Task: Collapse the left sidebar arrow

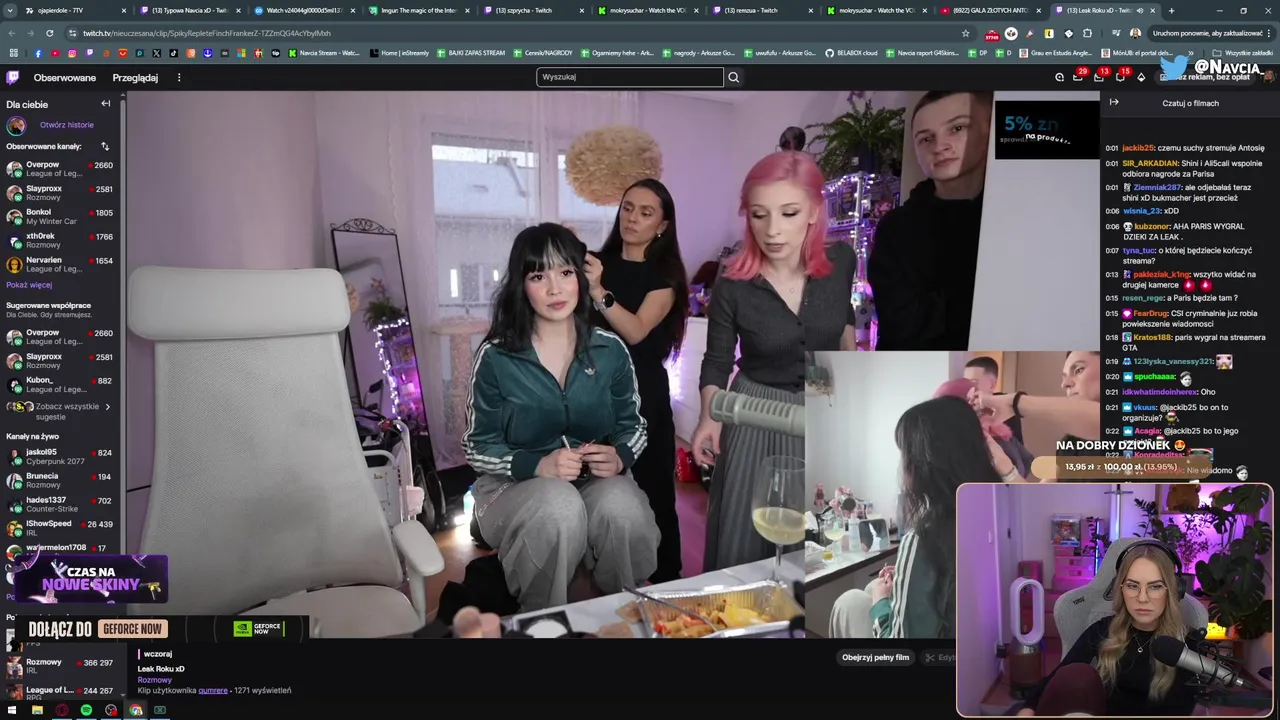Action: pyautogui.click(x=106, y=103)
